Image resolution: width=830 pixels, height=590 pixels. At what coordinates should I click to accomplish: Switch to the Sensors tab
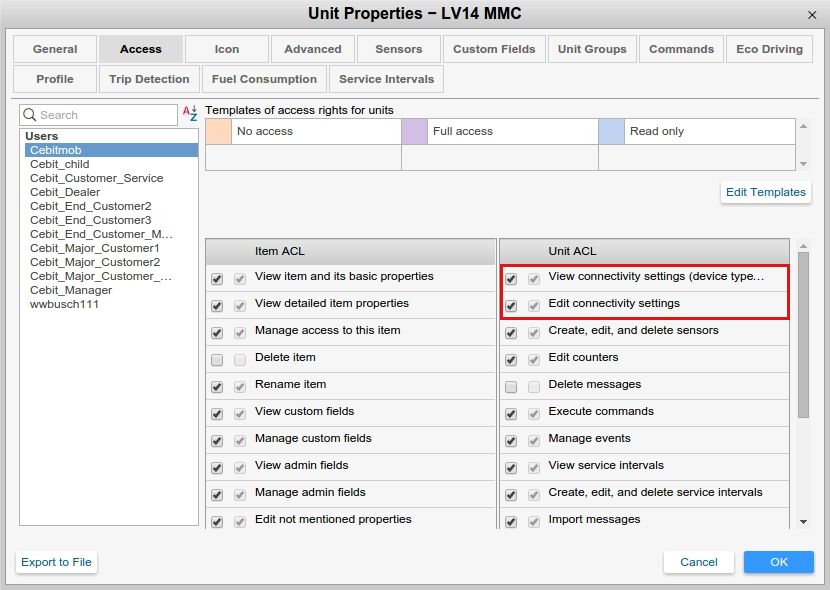click(399, 49)
